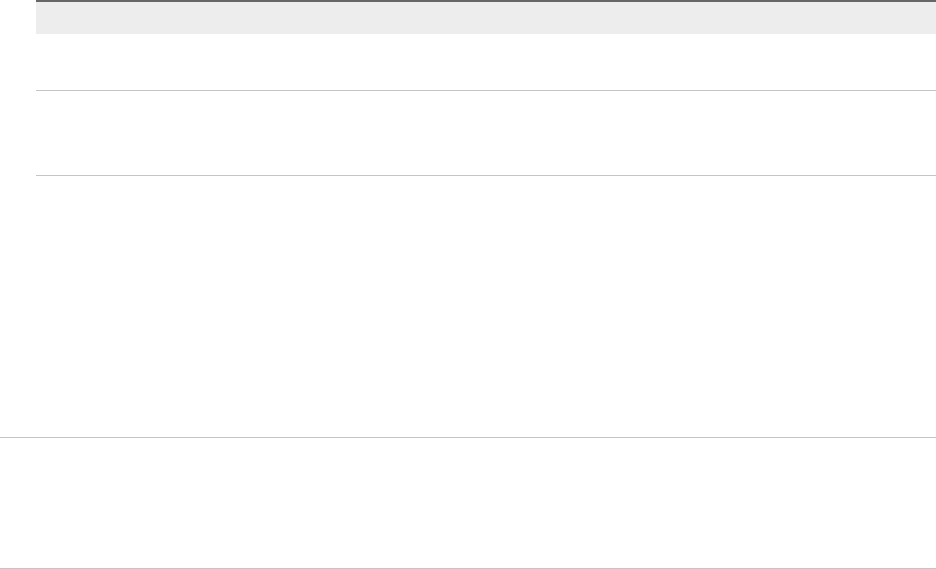
Task: Click the gray table header bar
Action: point(479,18)
